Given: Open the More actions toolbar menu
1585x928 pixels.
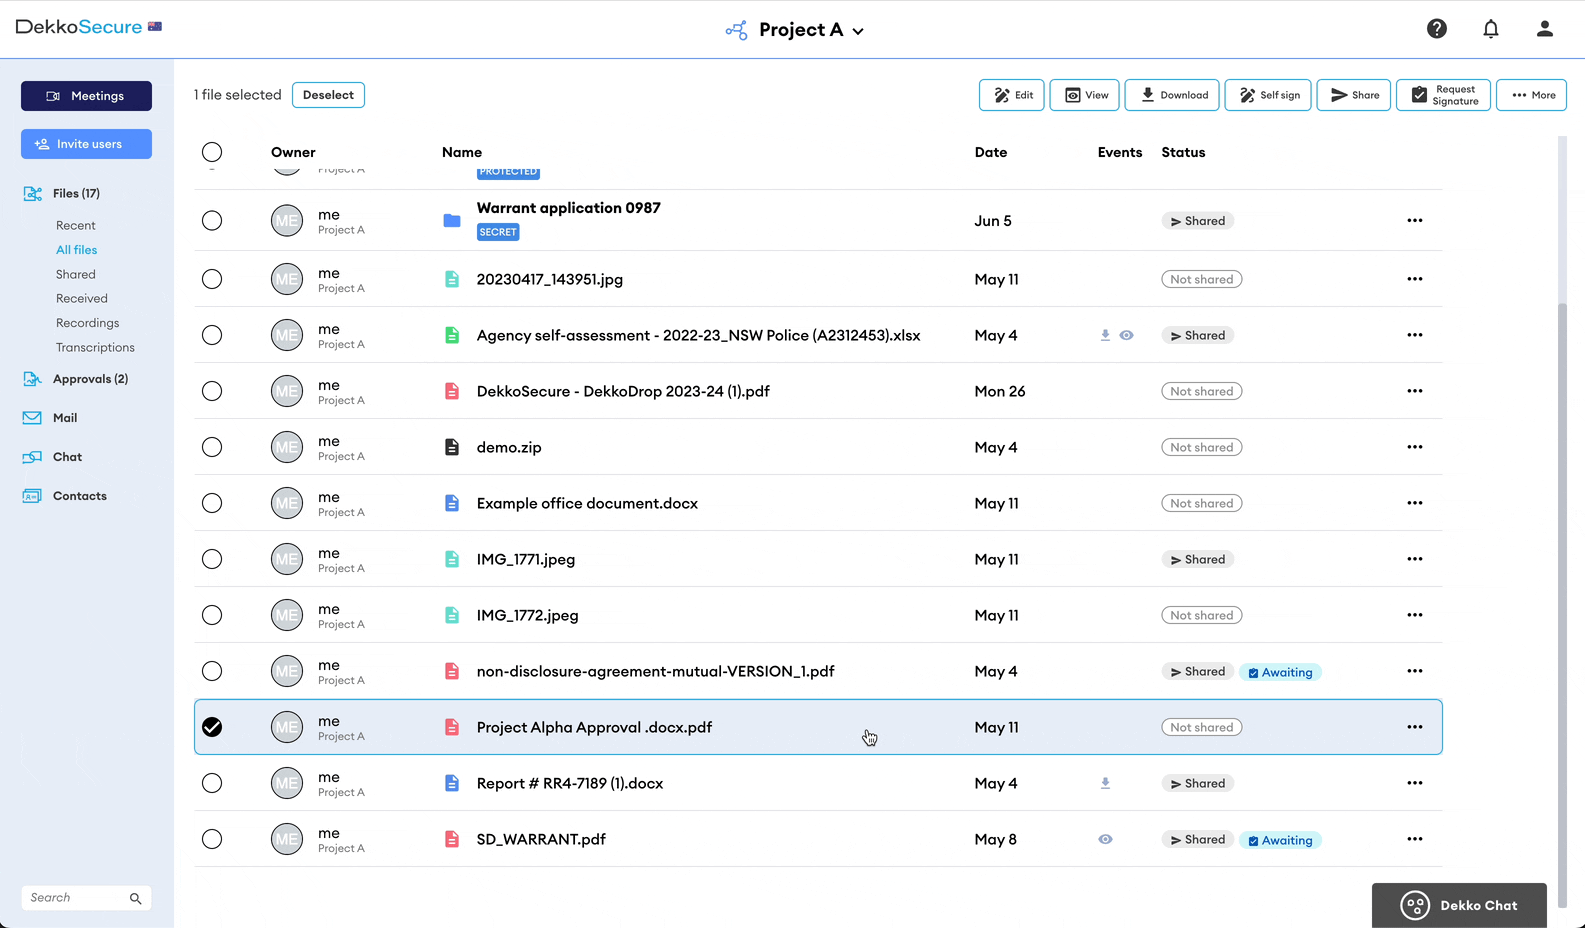Looking at the screenshot, I should tap(1531, 95).
